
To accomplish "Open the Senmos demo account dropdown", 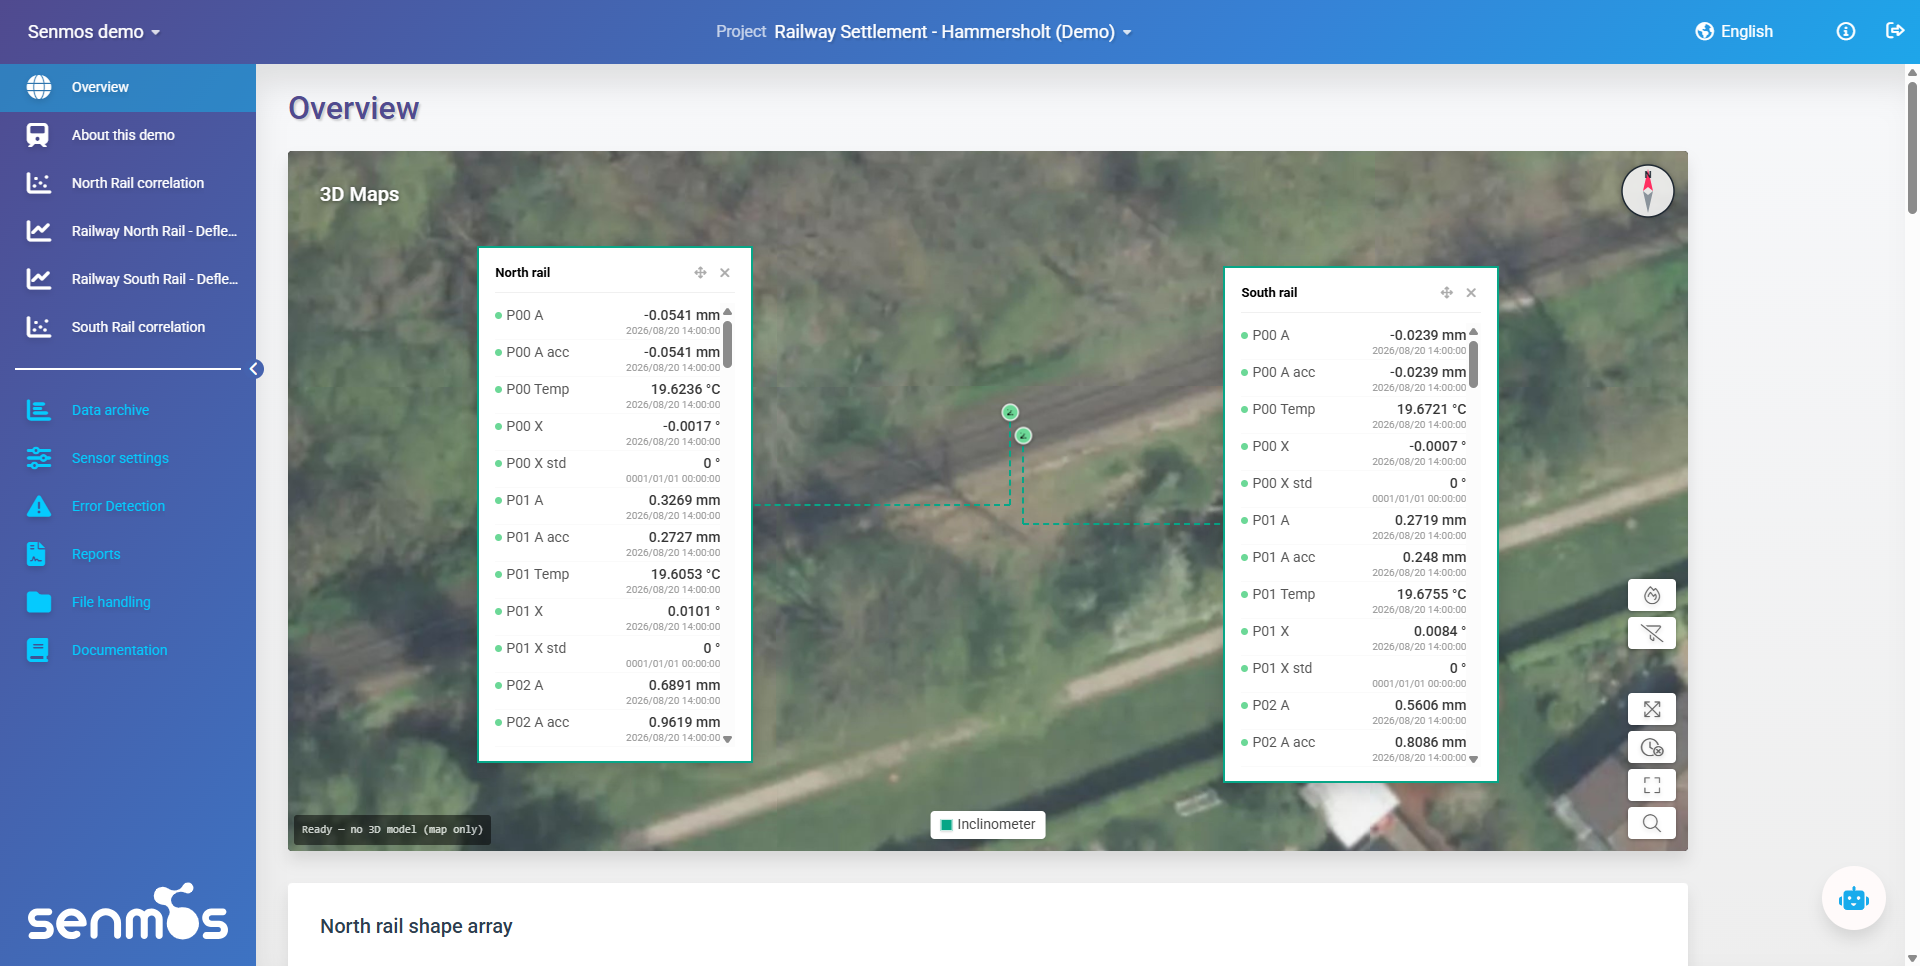I will pos(94,32).
